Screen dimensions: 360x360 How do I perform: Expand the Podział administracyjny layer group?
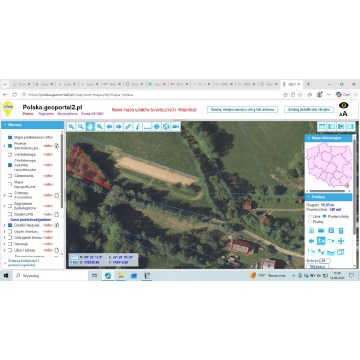(x=4, y=146)
